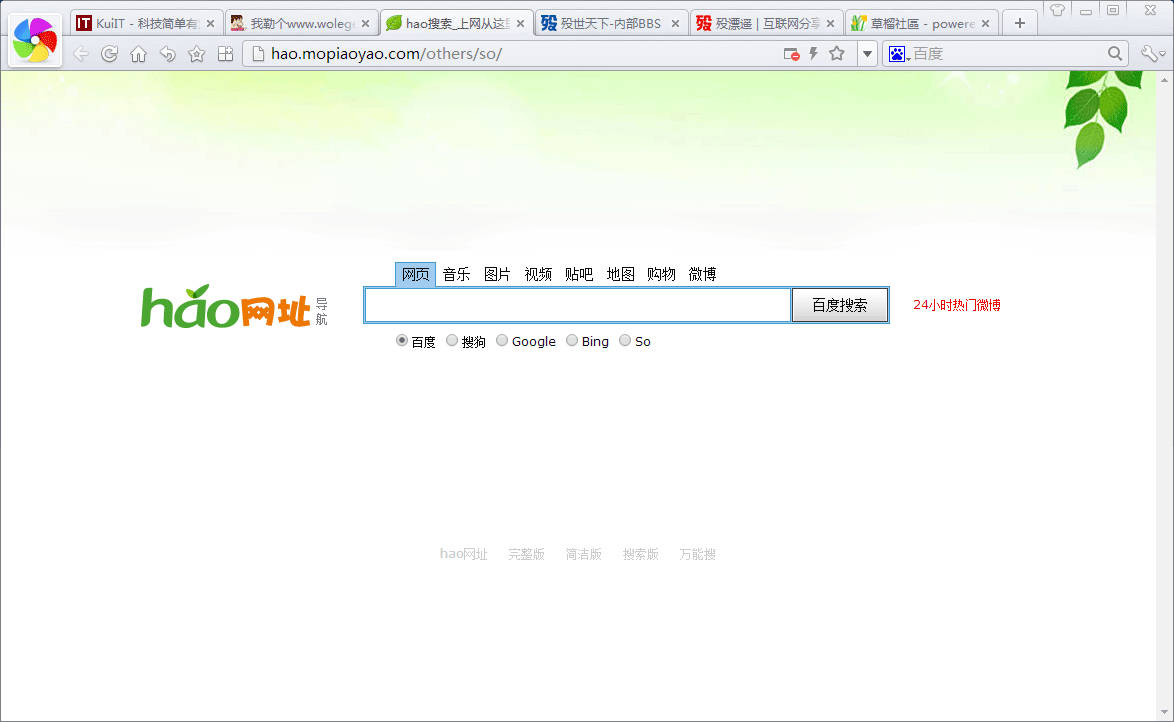Select the 视频 search category
Viewport: 1174px width, 722px height.
(538, 274)
